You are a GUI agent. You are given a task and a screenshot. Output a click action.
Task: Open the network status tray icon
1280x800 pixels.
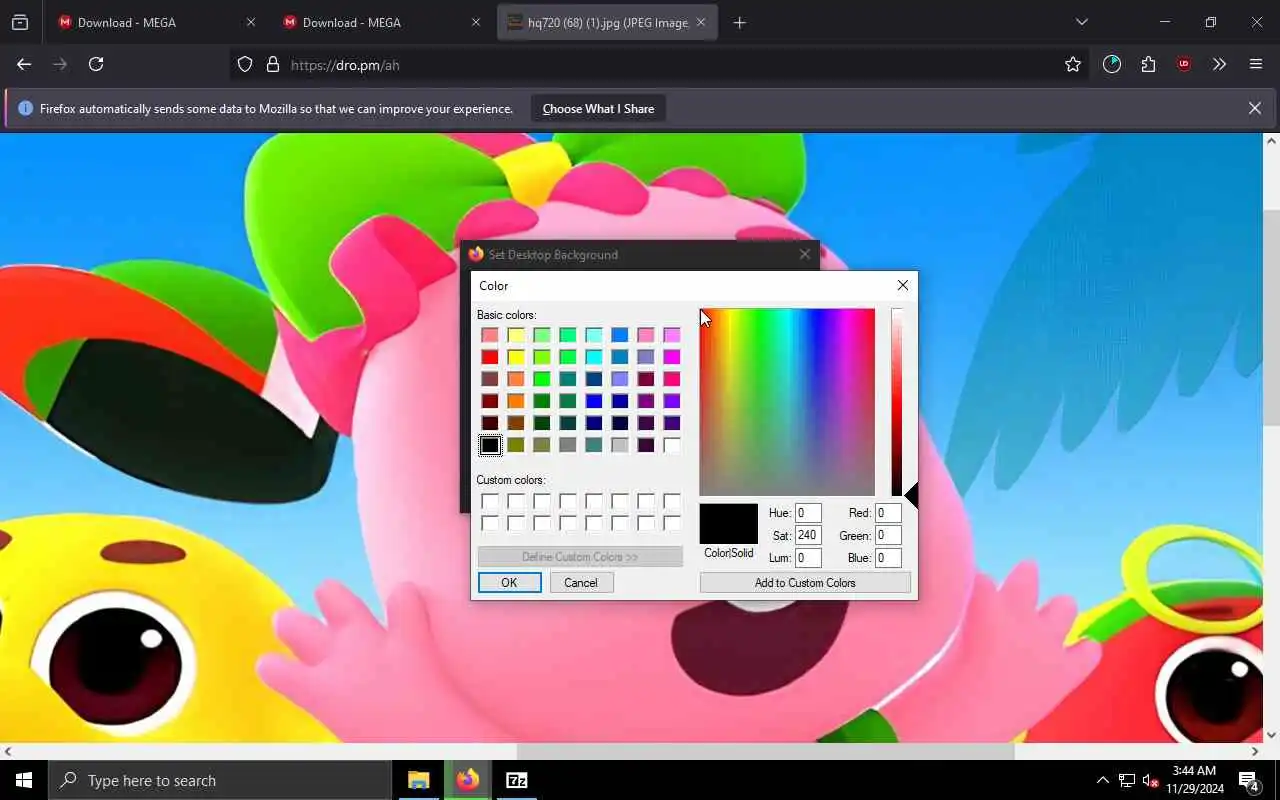coord(1126,780)
